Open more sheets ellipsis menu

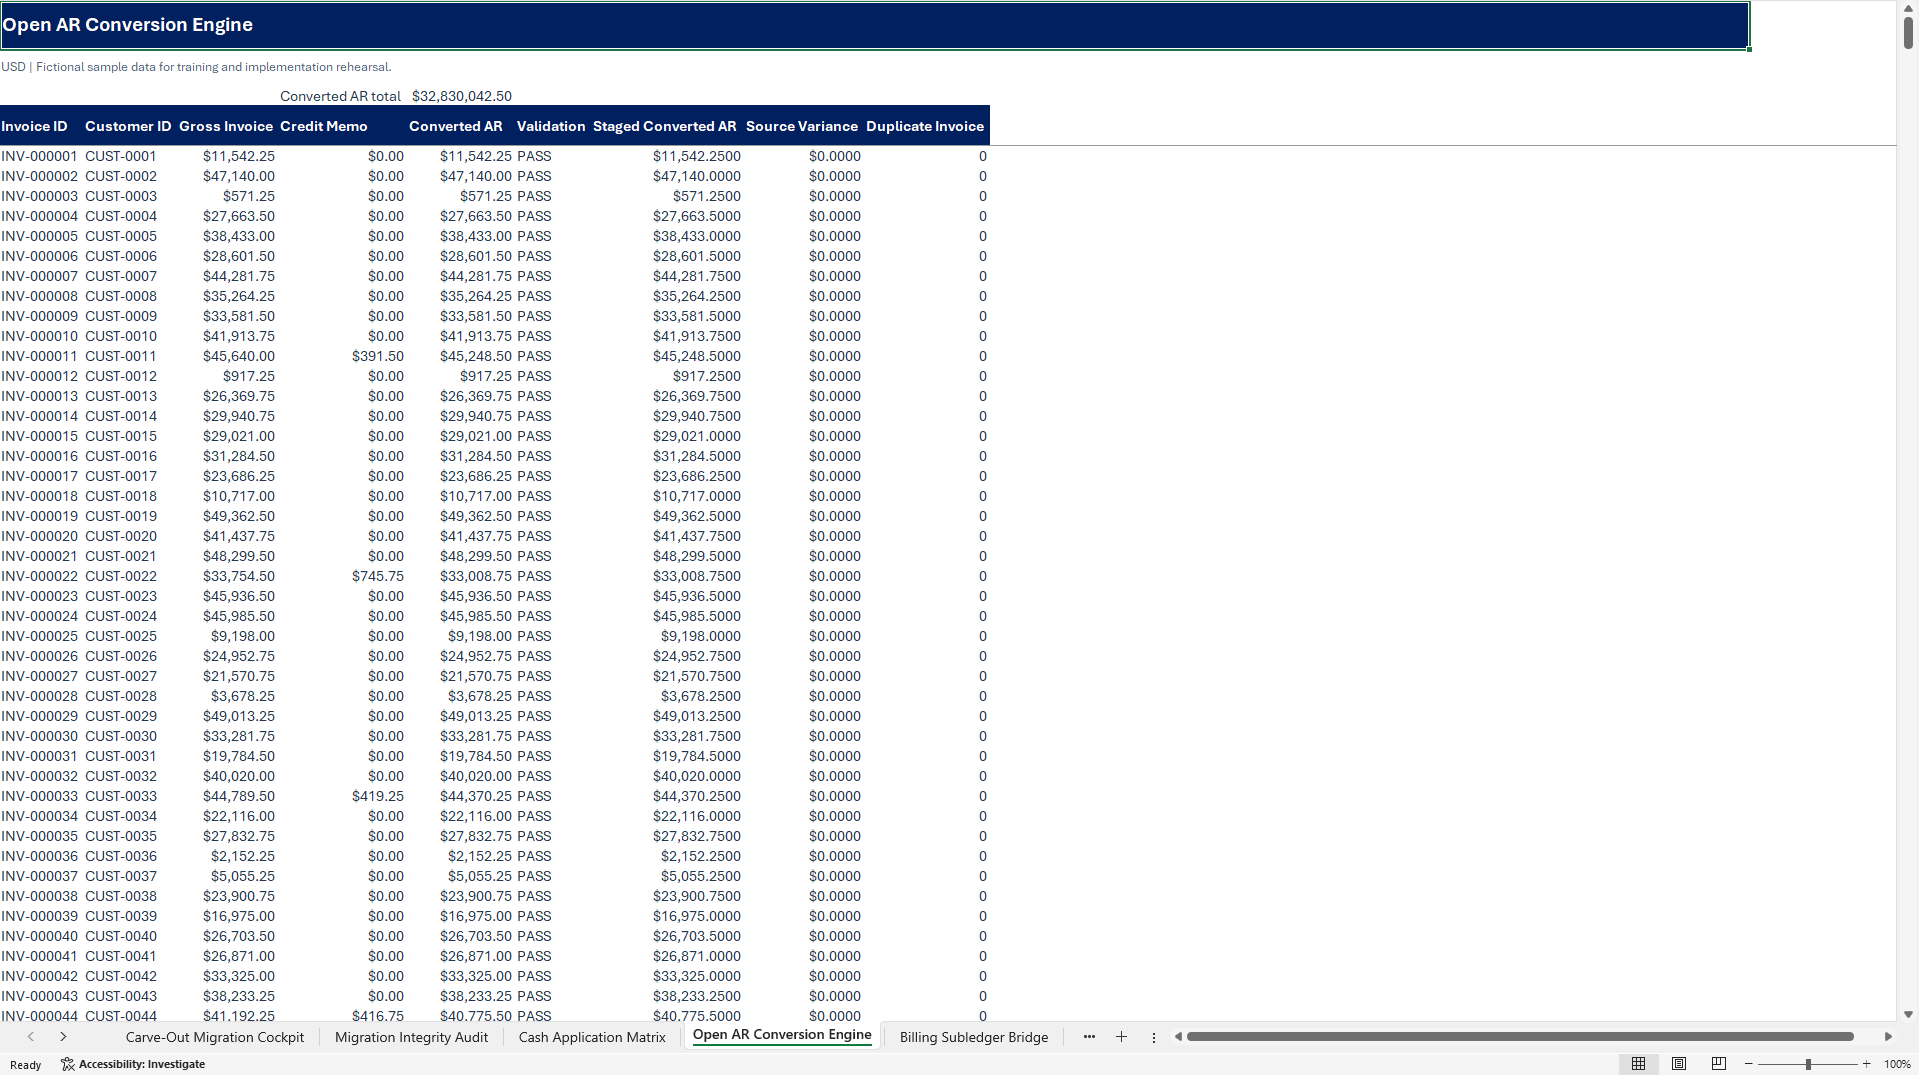(1089, 1037)
